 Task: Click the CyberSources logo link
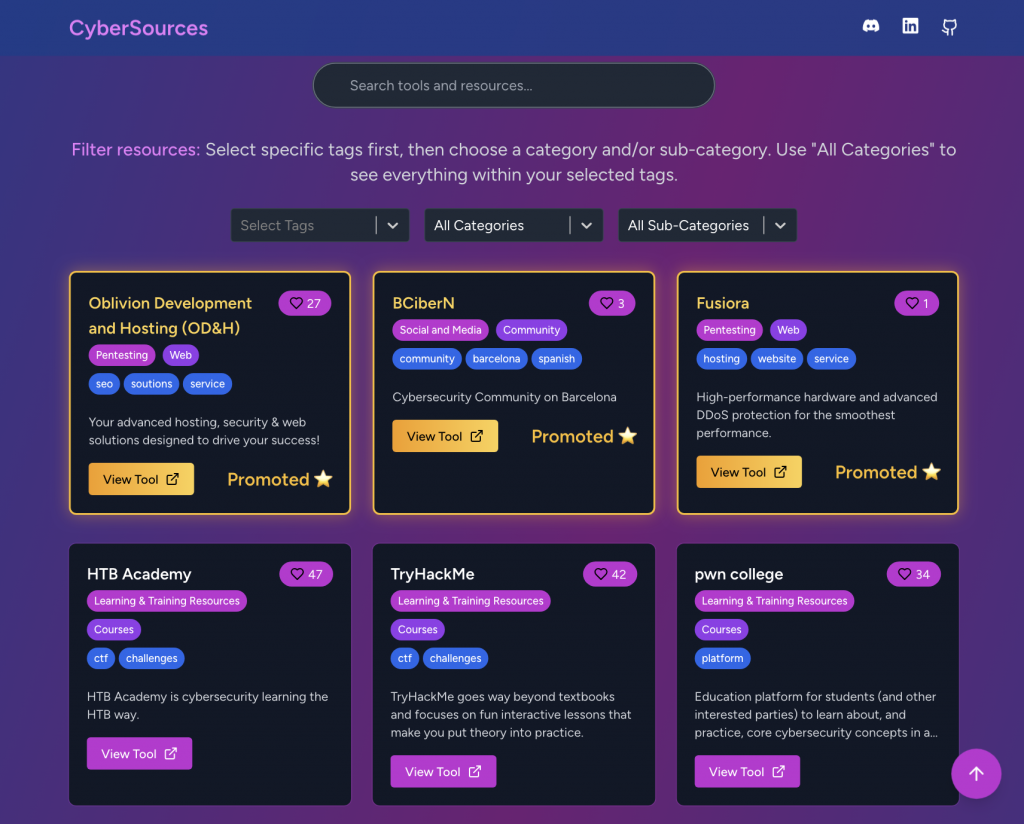(x=138, y=28)
